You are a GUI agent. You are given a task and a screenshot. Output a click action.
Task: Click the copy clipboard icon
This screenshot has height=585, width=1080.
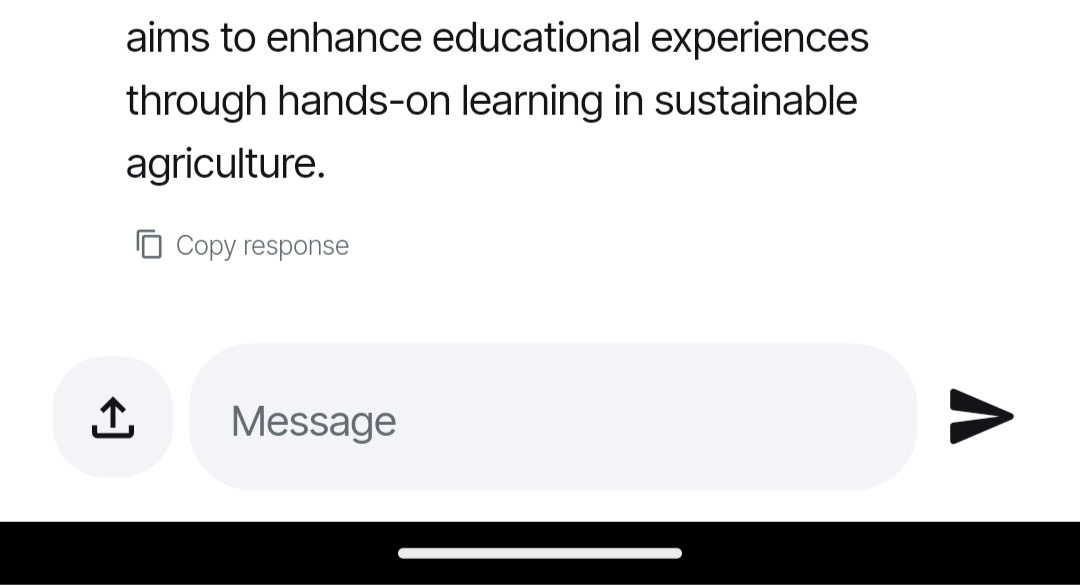pyautogui.click(x=149, y=244)
